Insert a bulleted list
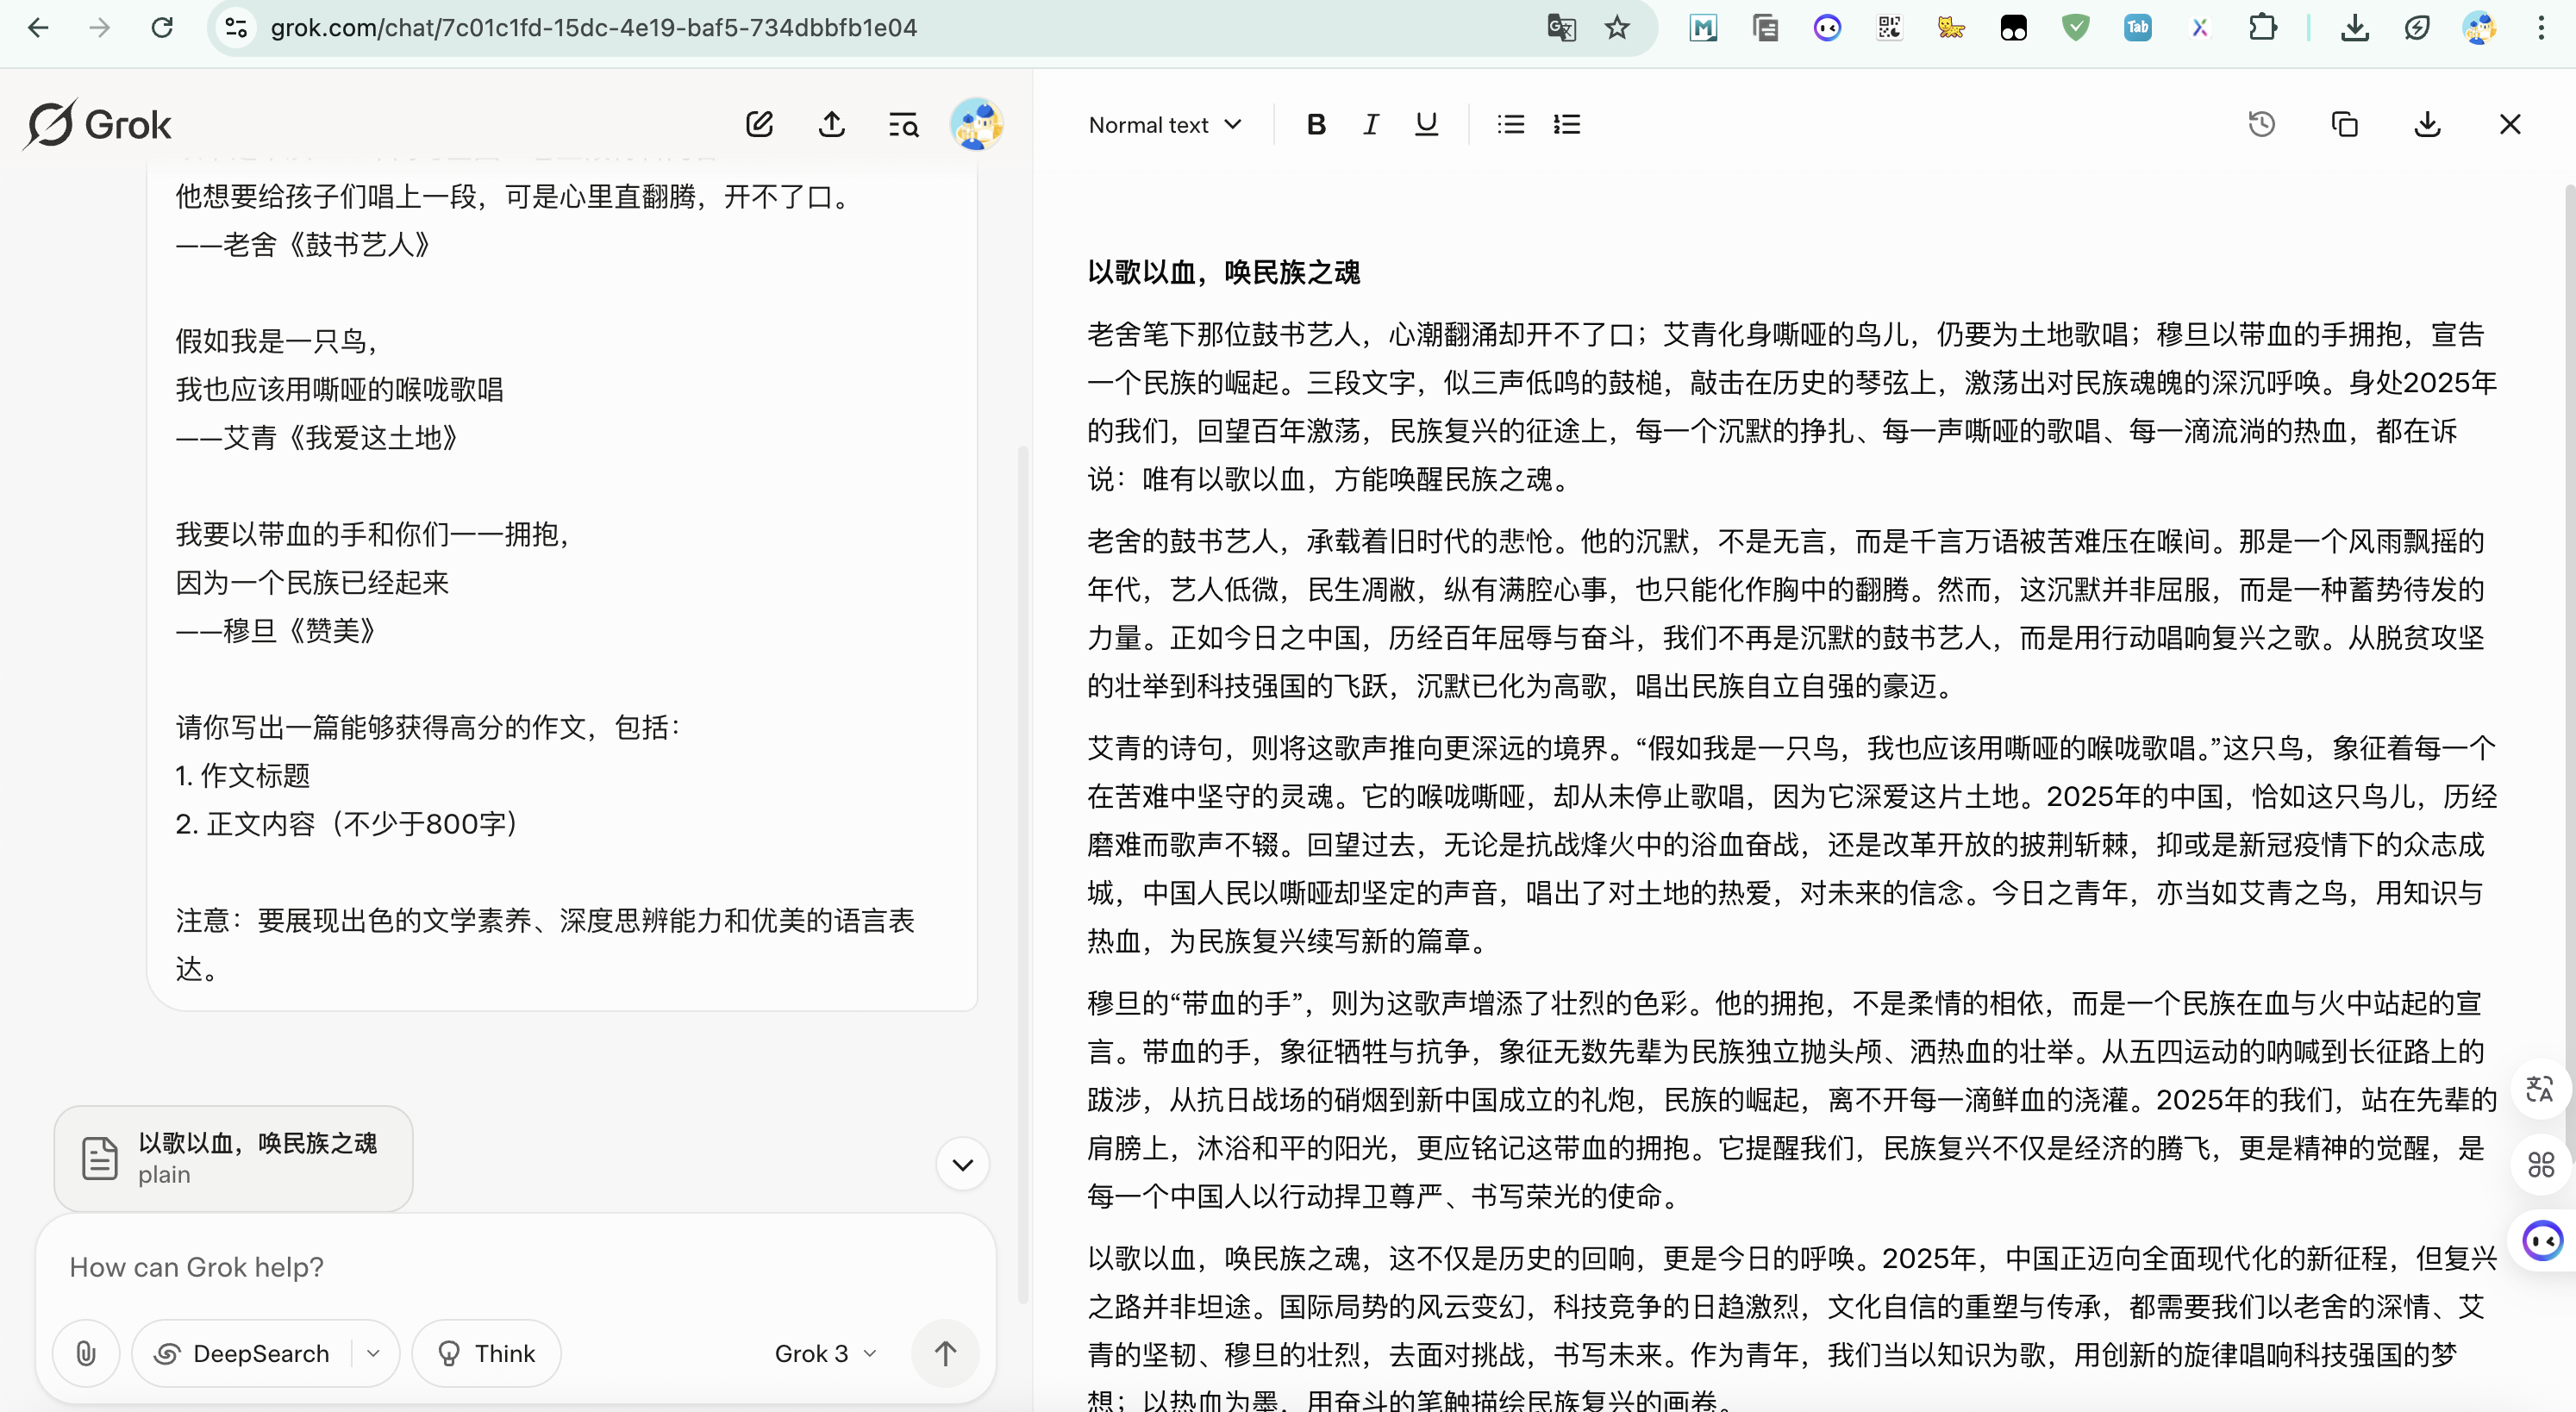Image resolution: width=2576 pixels, height=1412 pixels. point(1510,124)
